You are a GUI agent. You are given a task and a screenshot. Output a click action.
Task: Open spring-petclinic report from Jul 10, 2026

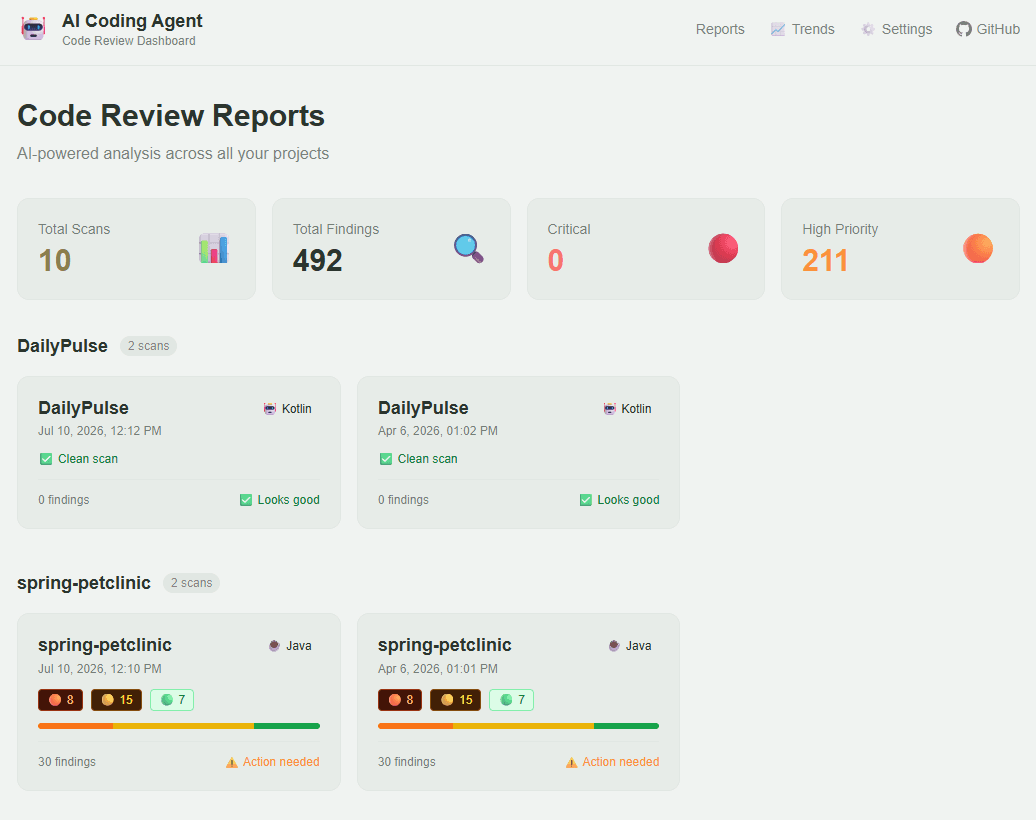pyautogui.click(x=179, y=702)
